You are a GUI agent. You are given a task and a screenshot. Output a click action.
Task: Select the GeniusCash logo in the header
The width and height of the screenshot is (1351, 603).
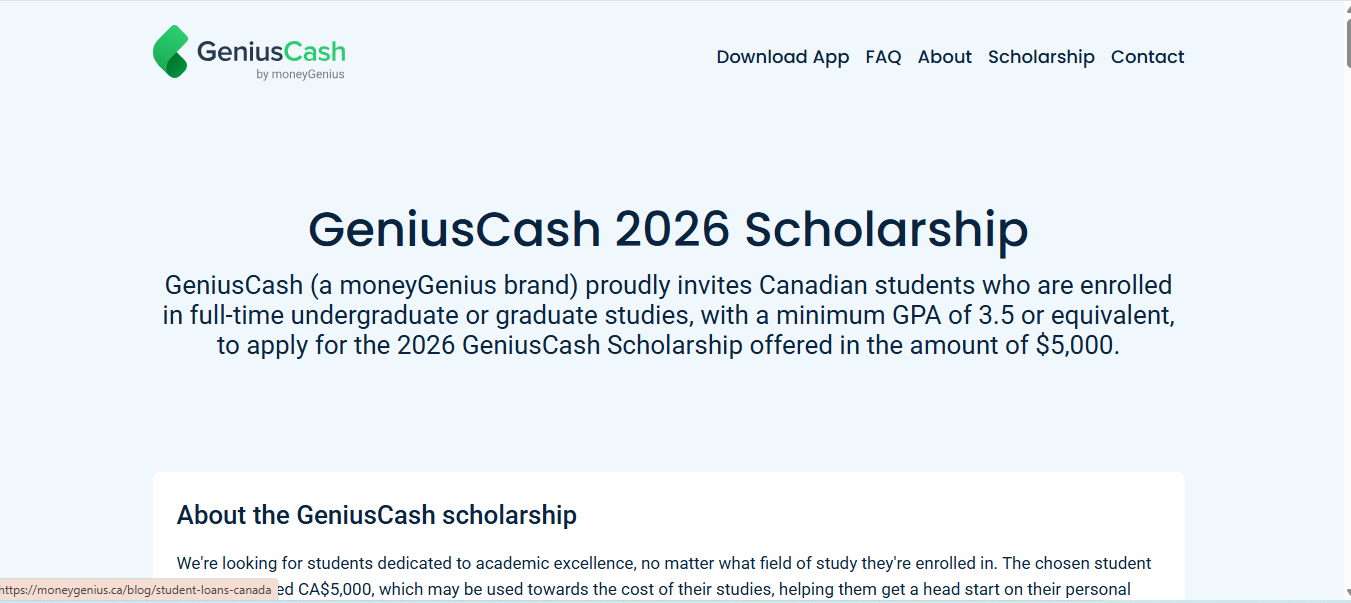click(248, 49)
